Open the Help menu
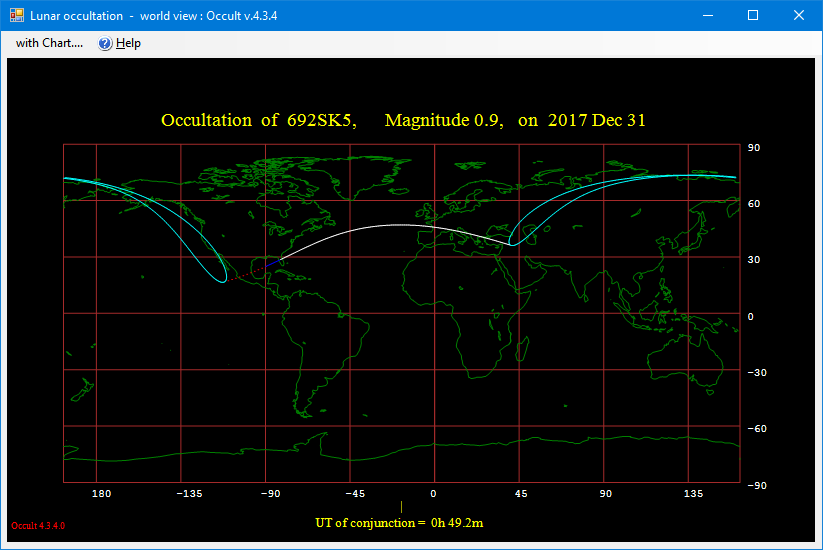Viewport: 823px width, 550px height. point(128,43)
